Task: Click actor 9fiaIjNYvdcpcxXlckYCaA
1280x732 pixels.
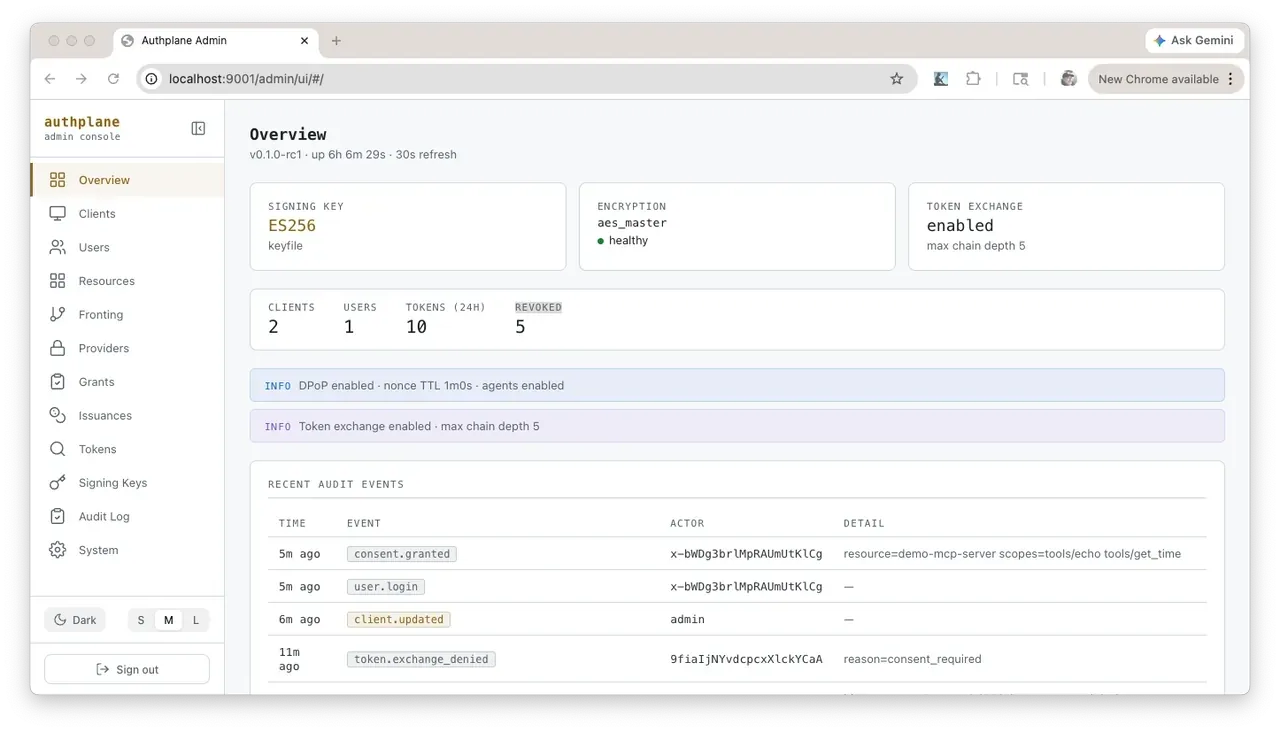Action: [746, 659]
